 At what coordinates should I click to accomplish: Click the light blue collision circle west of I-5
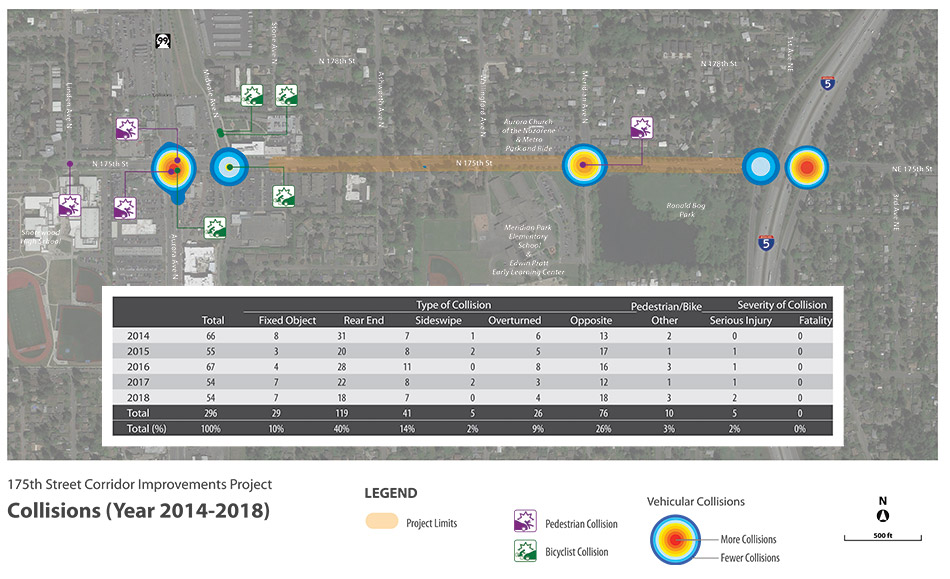(x=760, y=167)
